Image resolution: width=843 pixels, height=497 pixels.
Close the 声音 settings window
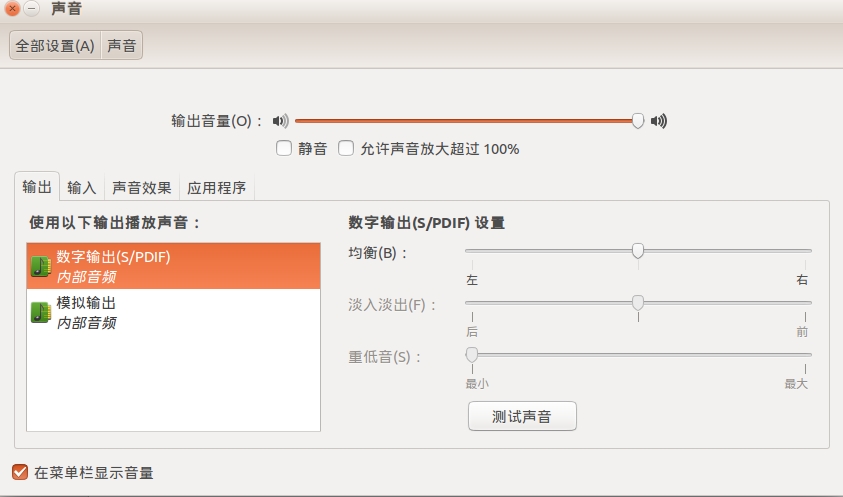(x=12, y=9)
